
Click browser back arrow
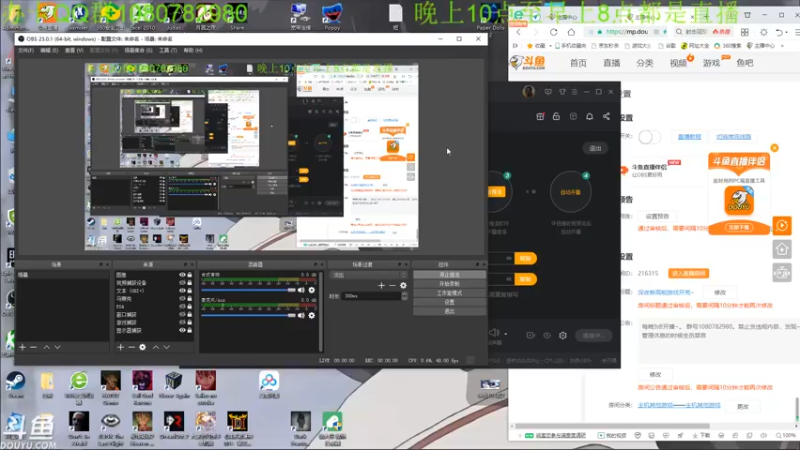pos(519,32)
